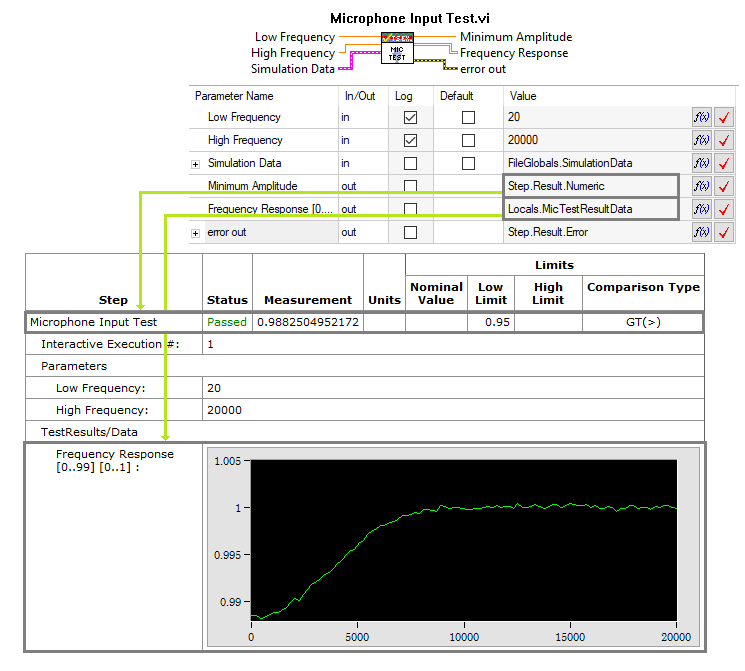
Task: Edit the Locals.MicTestResultData value field
Action: tap(590, 209)
